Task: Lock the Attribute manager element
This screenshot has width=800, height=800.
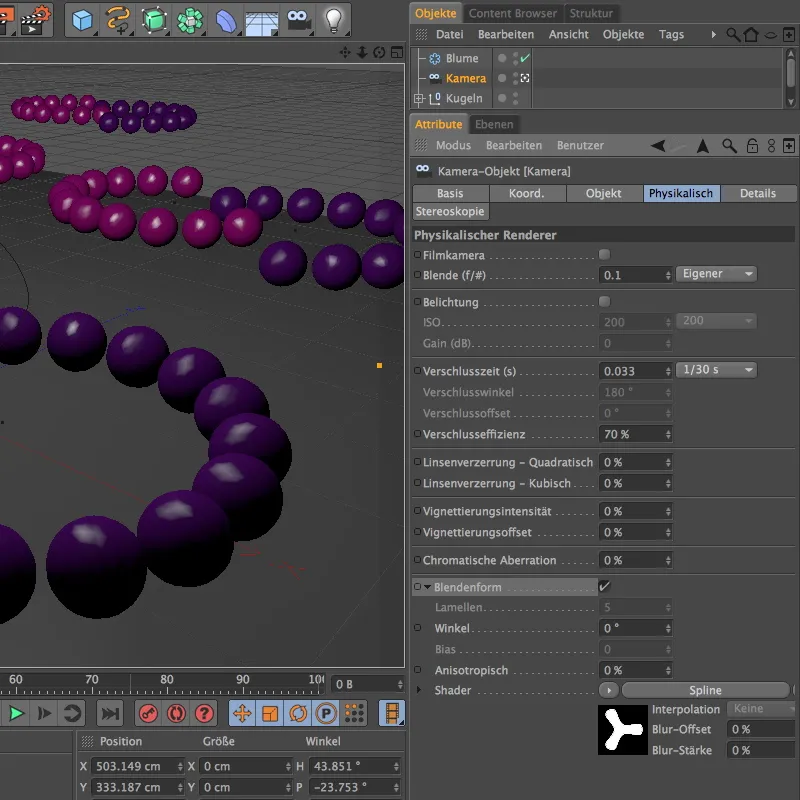Action: coord(752,146)
